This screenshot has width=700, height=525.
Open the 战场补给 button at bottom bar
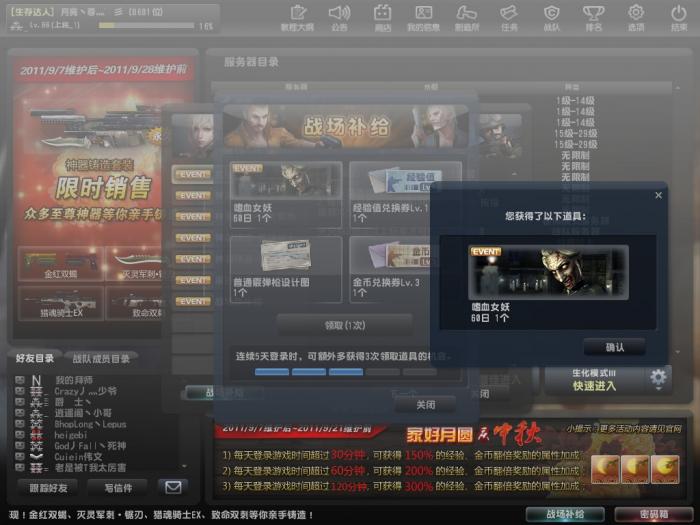click(x=565, y=514)
